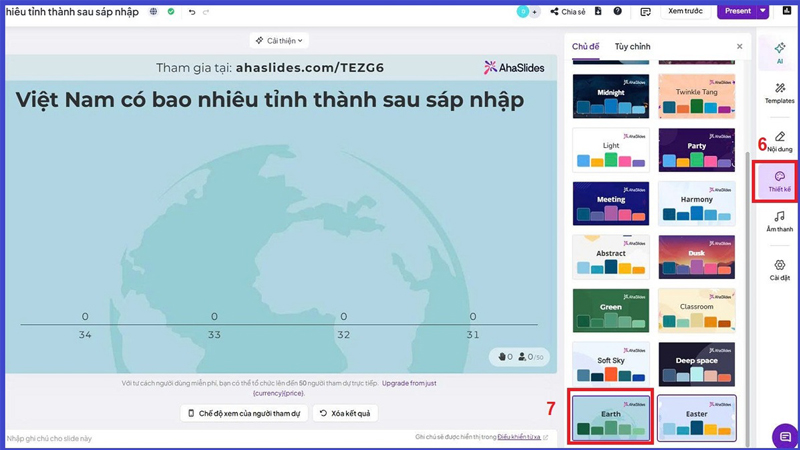Screen dimensions: 800x450
Task: Select the Classroom theme
Action: (x=696, y=310)
